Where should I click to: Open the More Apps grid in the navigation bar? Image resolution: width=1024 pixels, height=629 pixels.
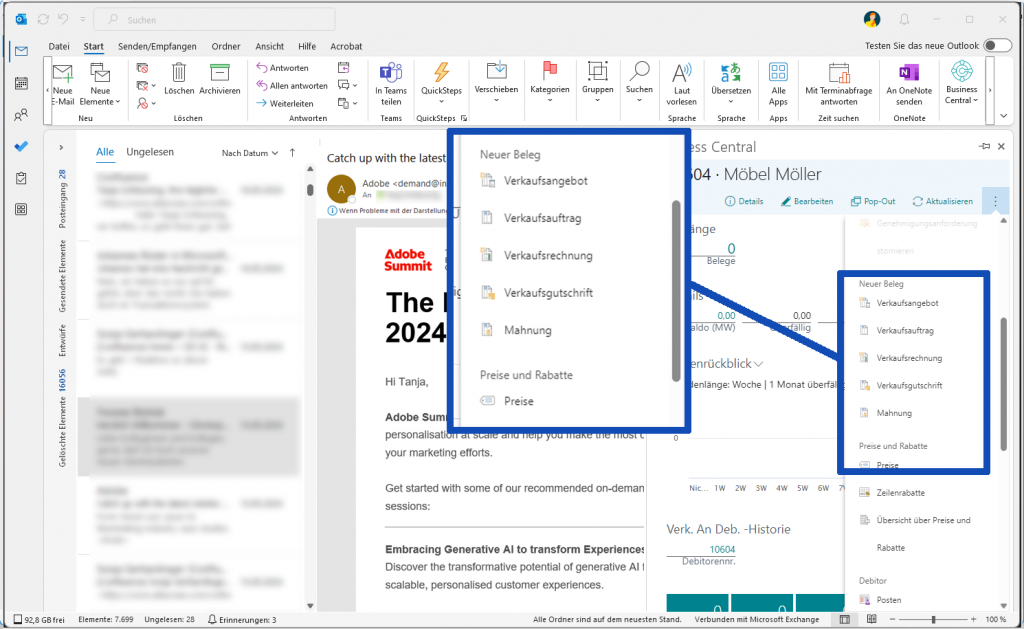click(x=22, y=209)
